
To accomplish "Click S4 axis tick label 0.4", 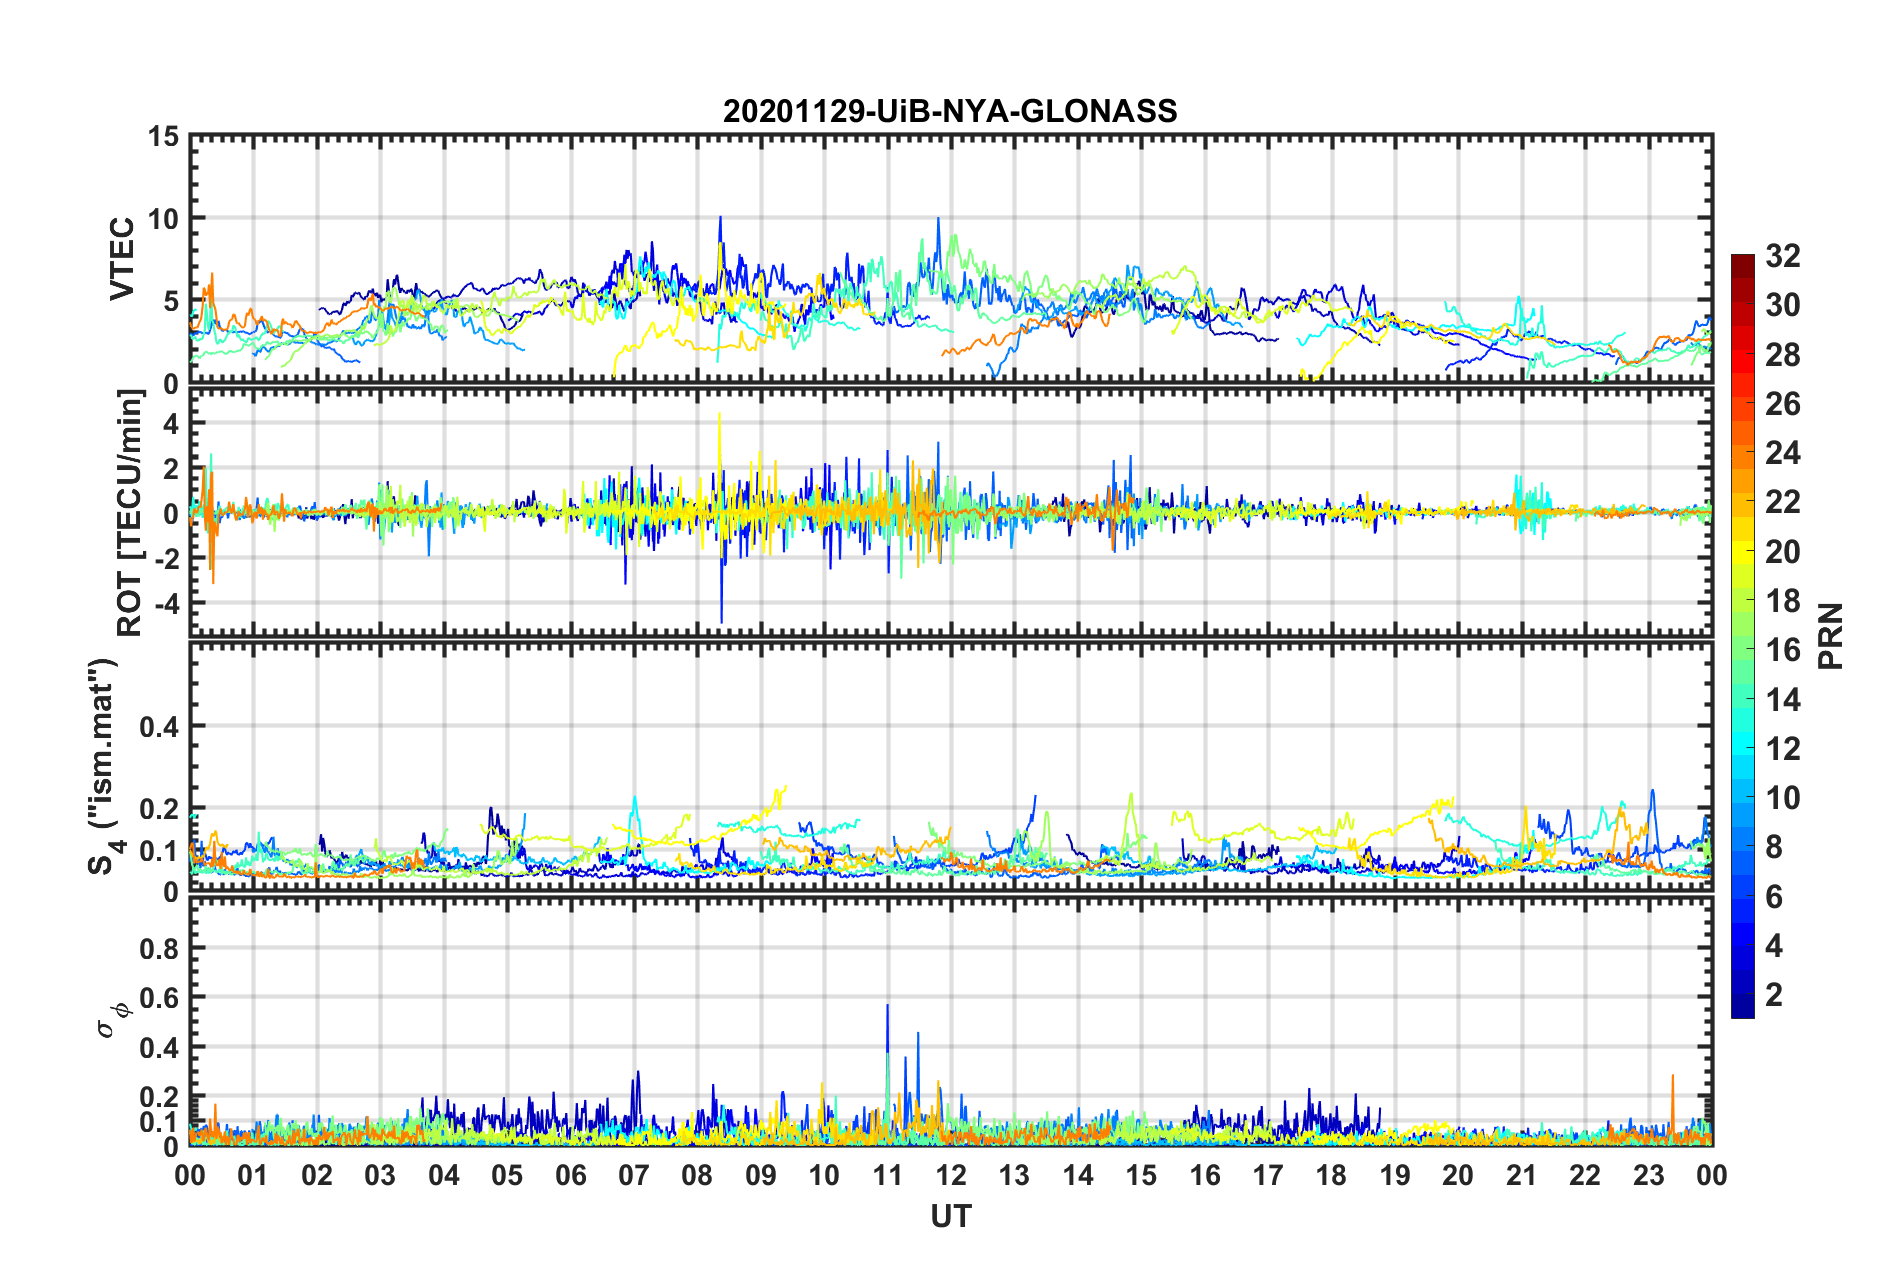I will (x=159, y=727).
